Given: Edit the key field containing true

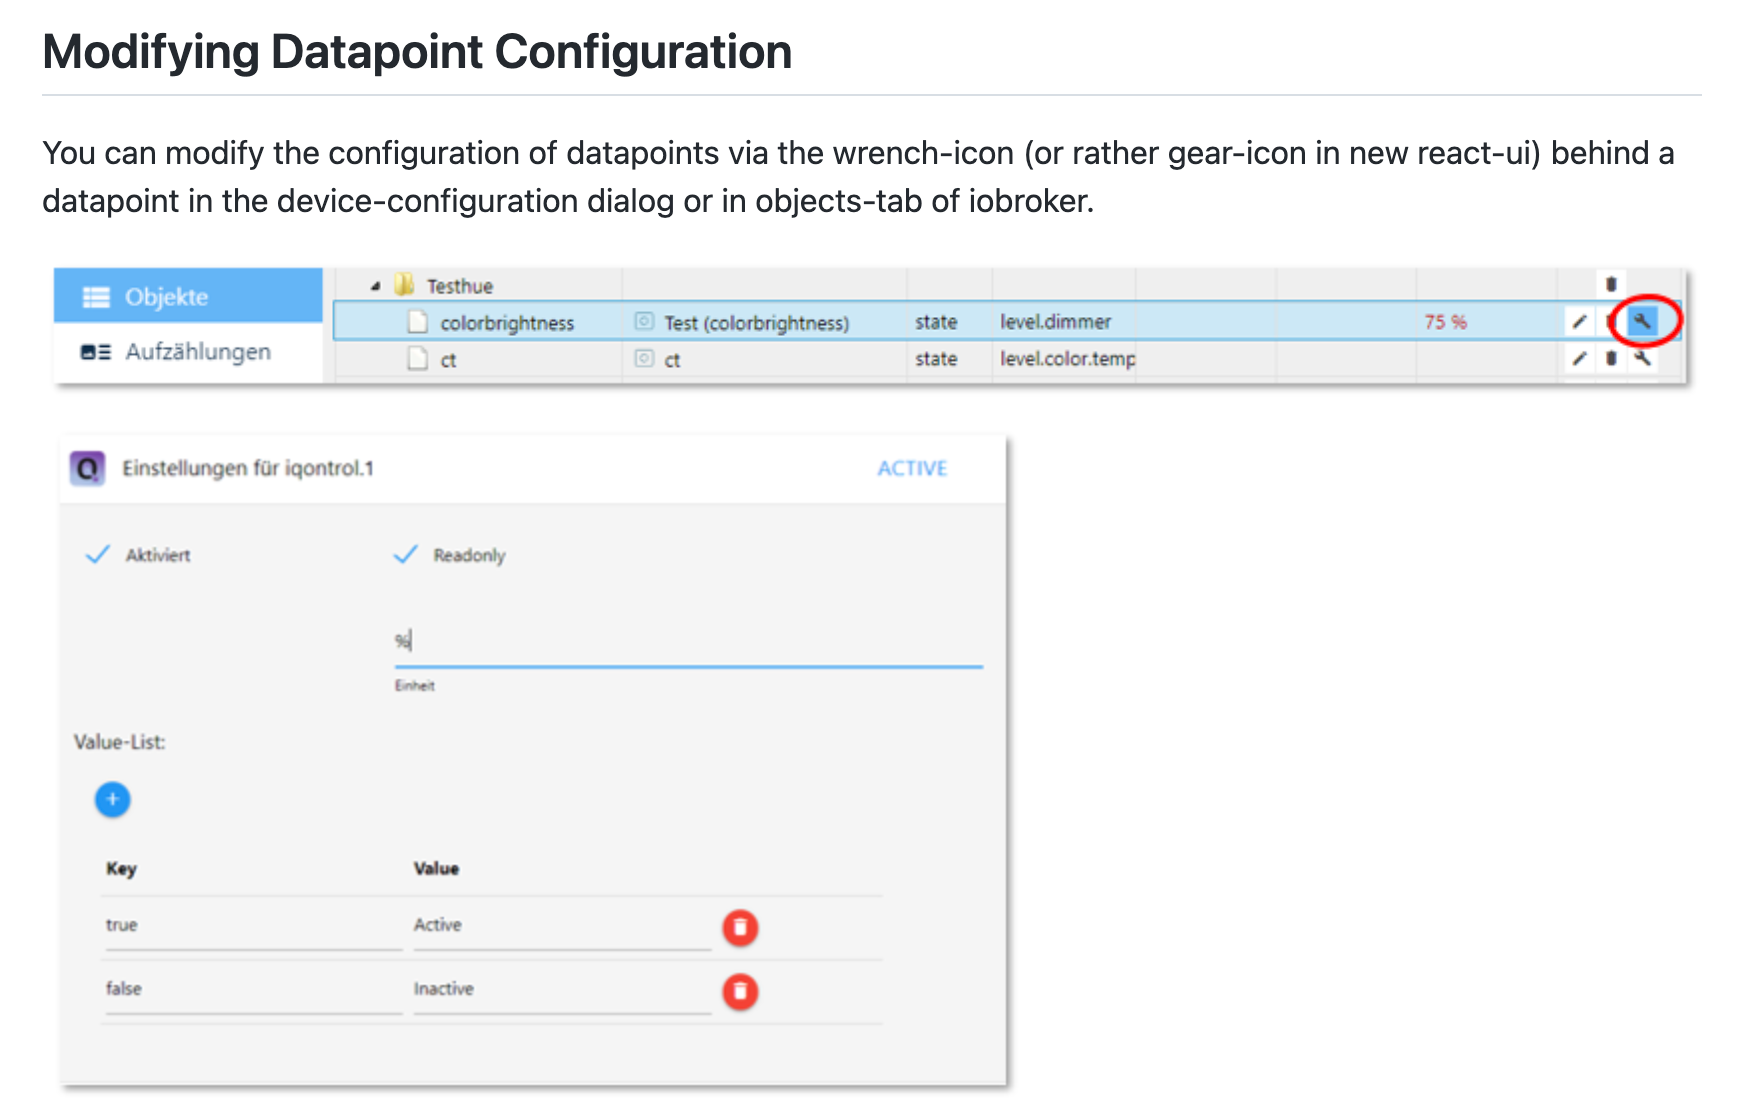Looking at the screenshot, I should pyautogui.click(x=253, y=925).
